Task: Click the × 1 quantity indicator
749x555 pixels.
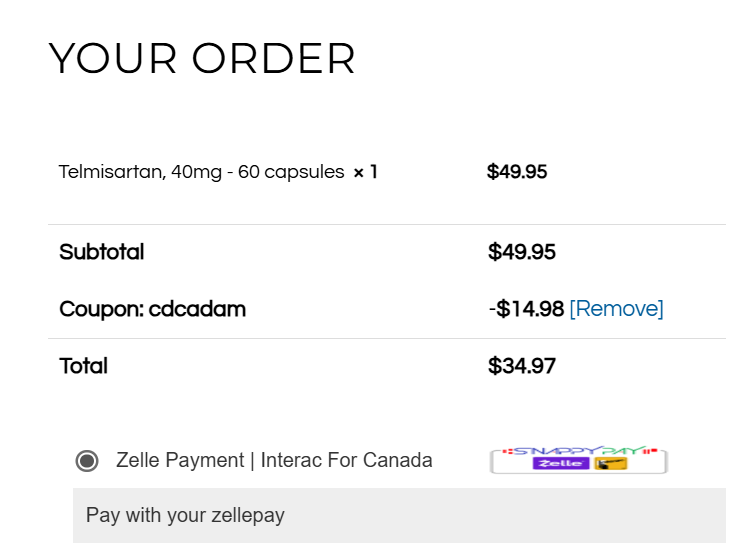Action: coord(365,172)
